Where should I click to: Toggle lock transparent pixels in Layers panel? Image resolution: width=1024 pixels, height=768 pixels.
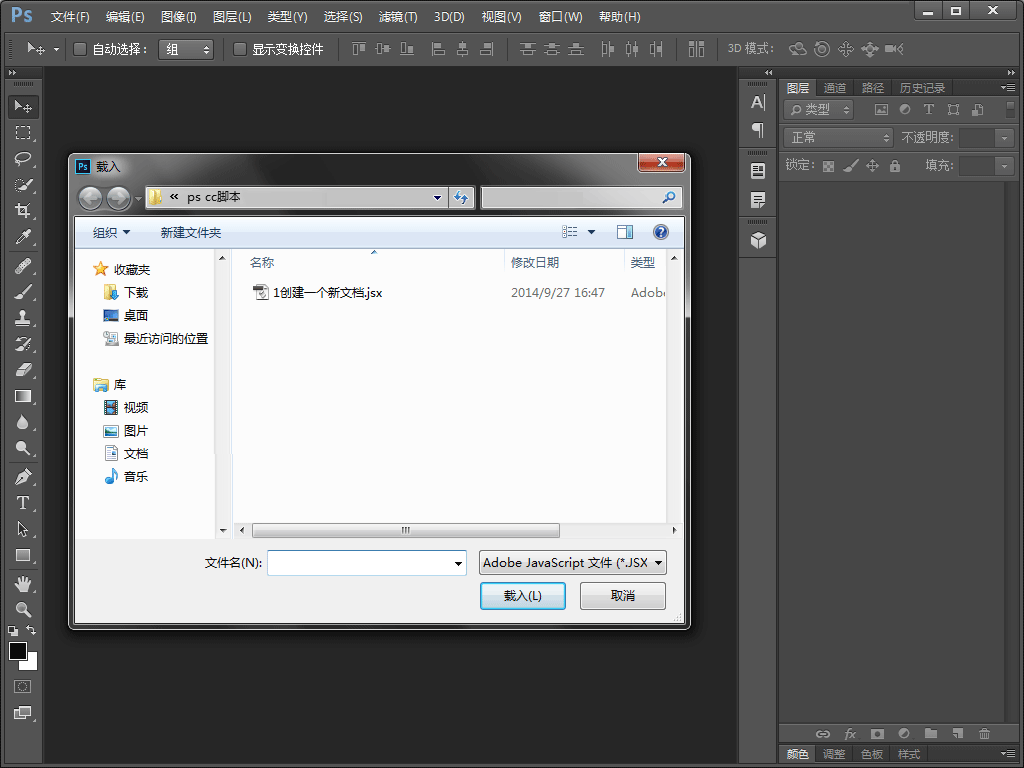828,166
